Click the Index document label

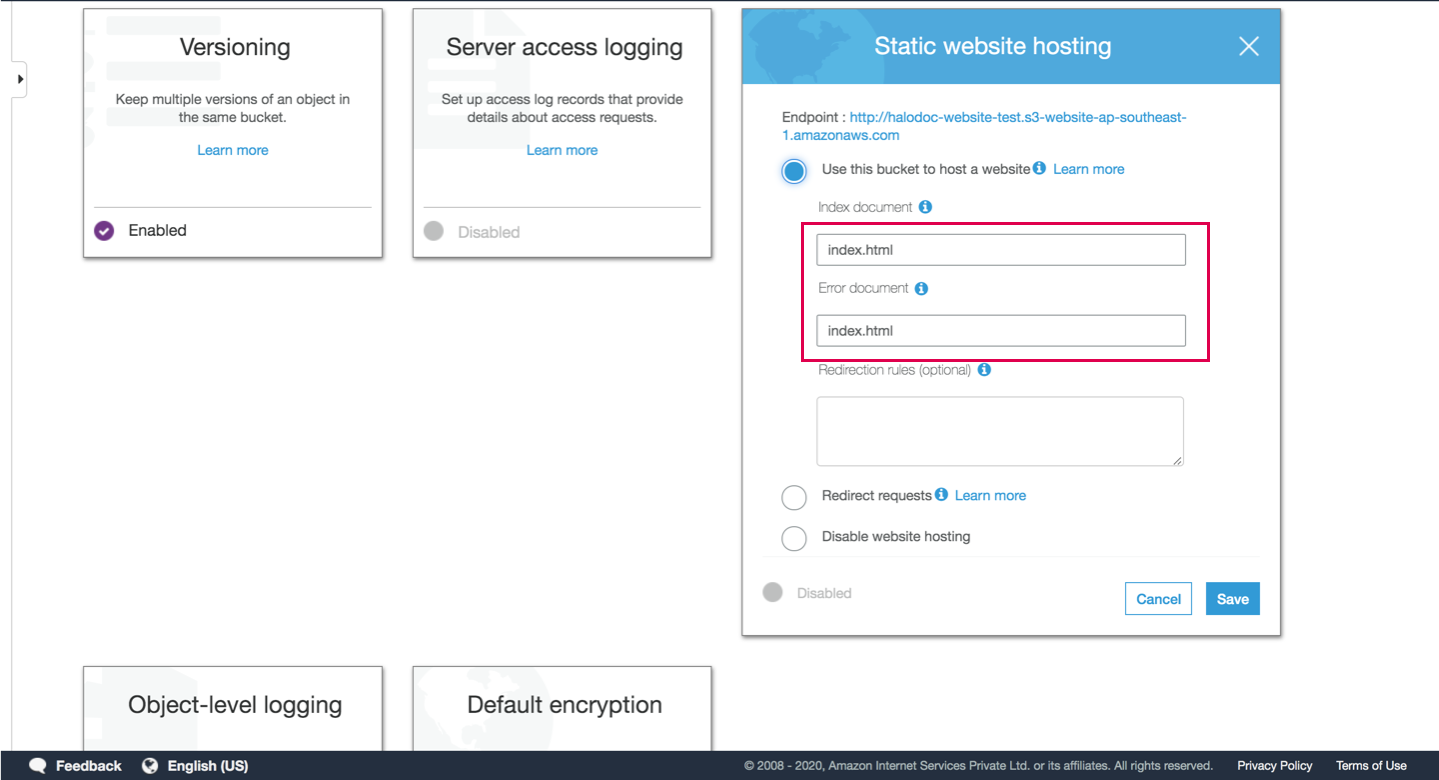(x=865, y=207)
